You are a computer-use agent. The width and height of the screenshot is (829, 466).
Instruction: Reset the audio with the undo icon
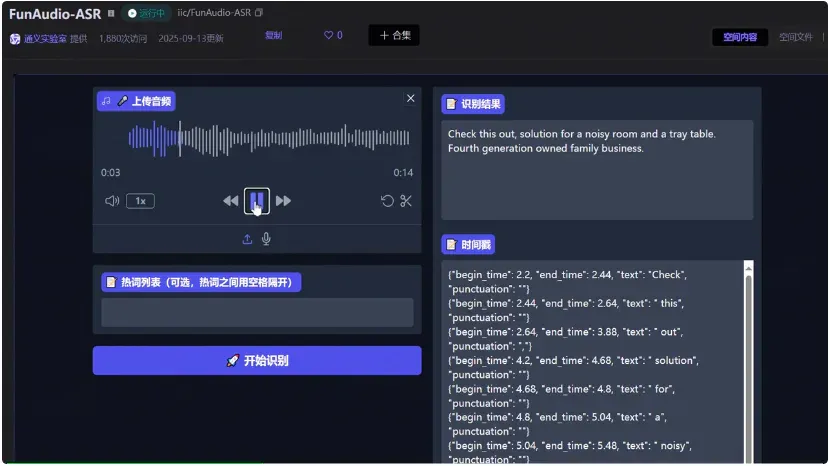coord(387,201)
